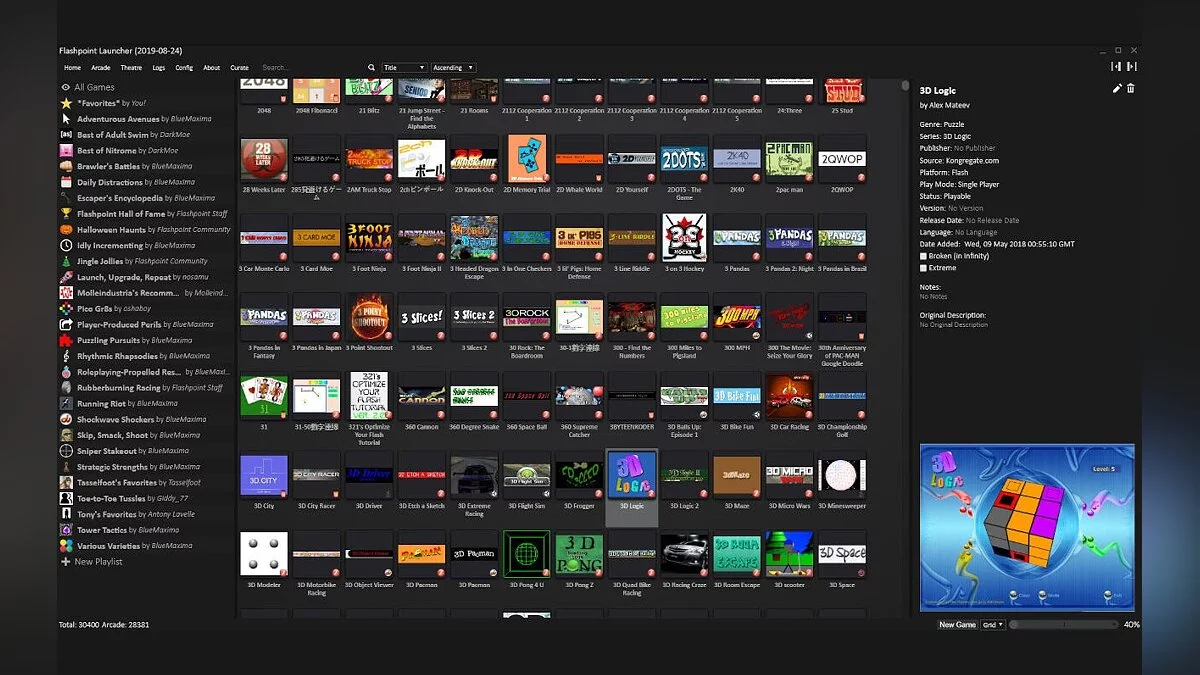Open Idly Incrementing clock icon
The height and width of the screenshot is (675, 1200).
click(66, 245)
